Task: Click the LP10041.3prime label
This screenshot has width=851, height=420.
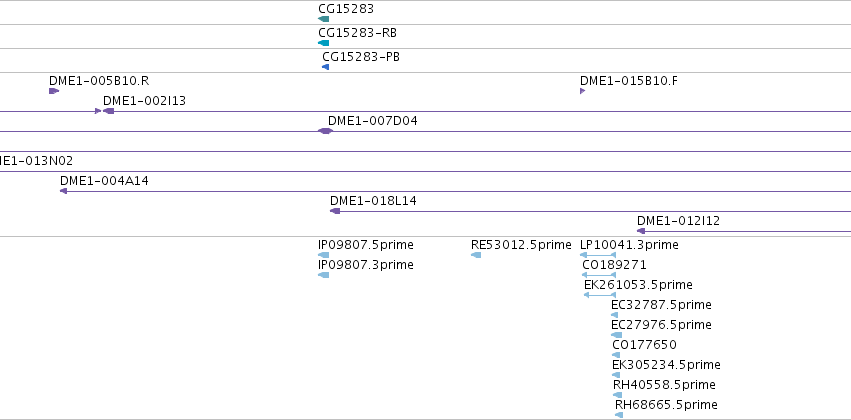Action: pyautogui.click(x=629, y=245)
